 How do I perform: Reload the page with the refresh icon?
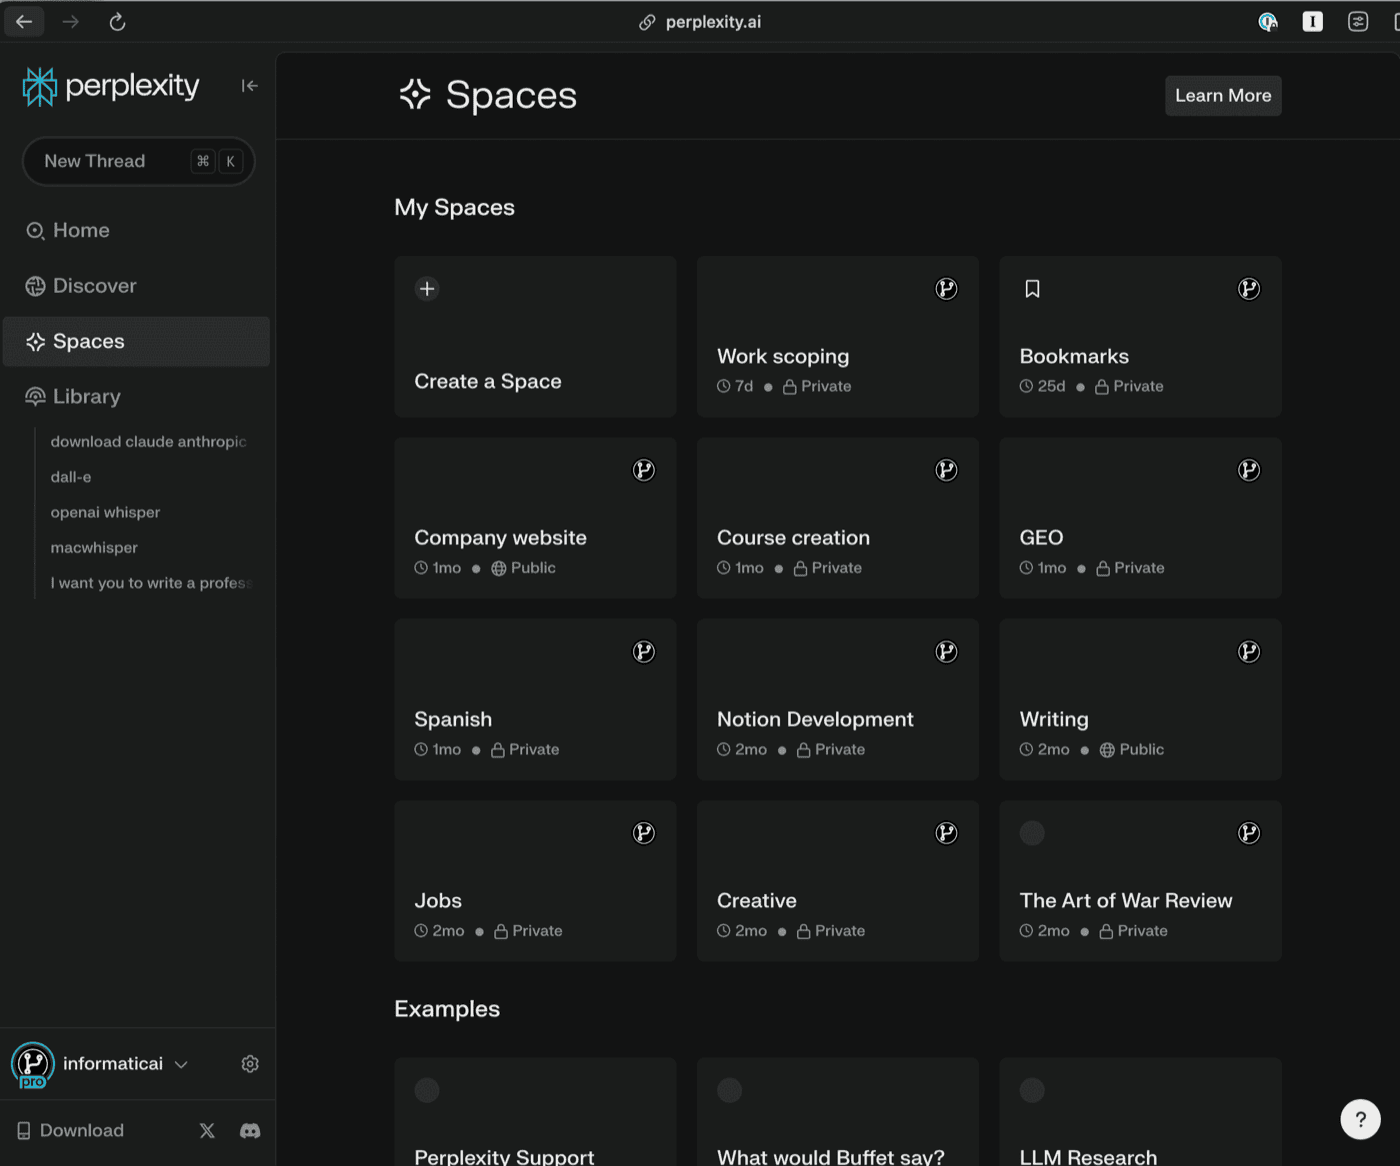coord(117,21)
